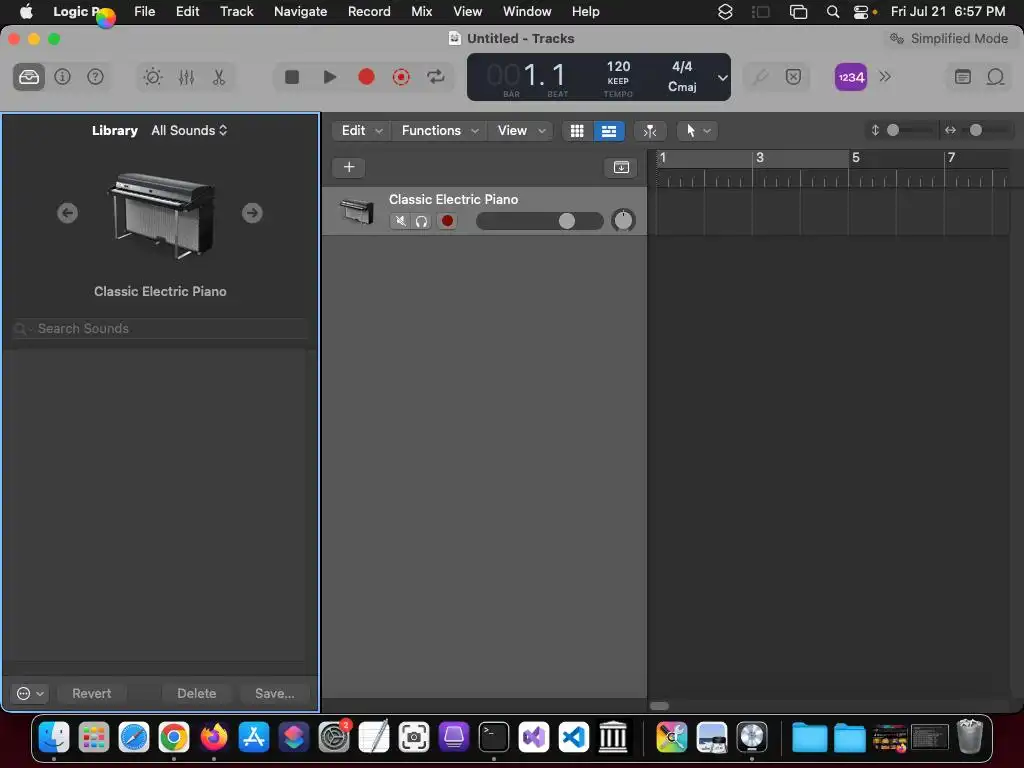1024x768 pixels.
Task: Open the Window menu
Action: pyautogui.click(x=527, y=11)
